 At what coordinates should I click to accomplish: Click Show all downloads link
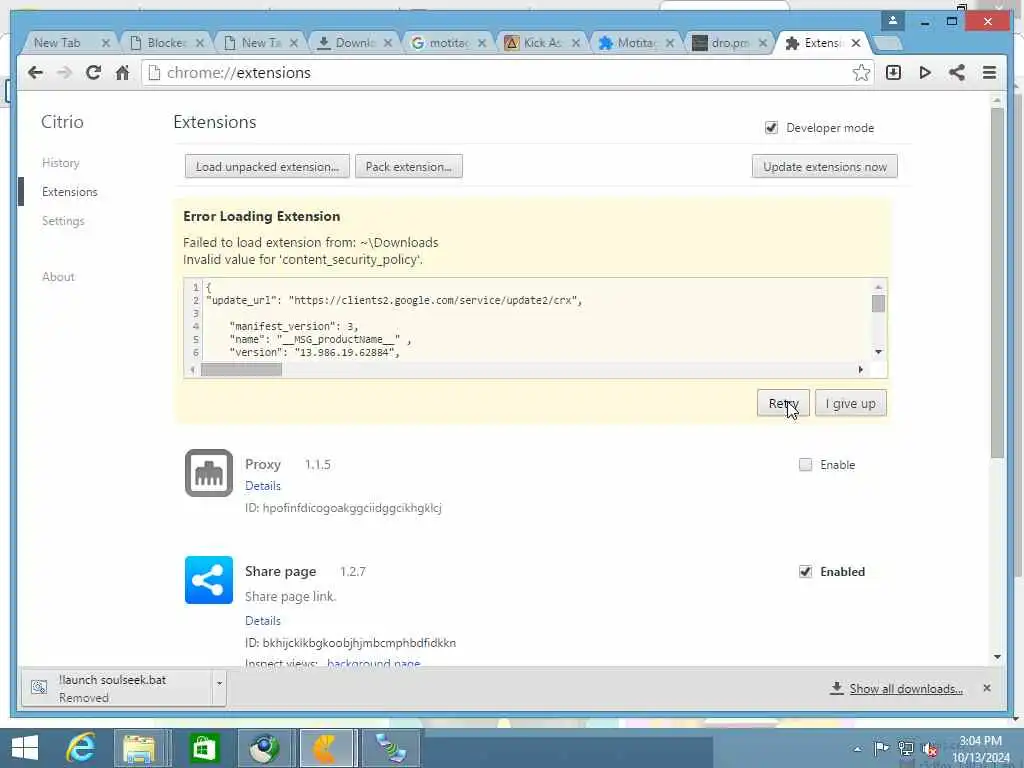tap(906, 689)
